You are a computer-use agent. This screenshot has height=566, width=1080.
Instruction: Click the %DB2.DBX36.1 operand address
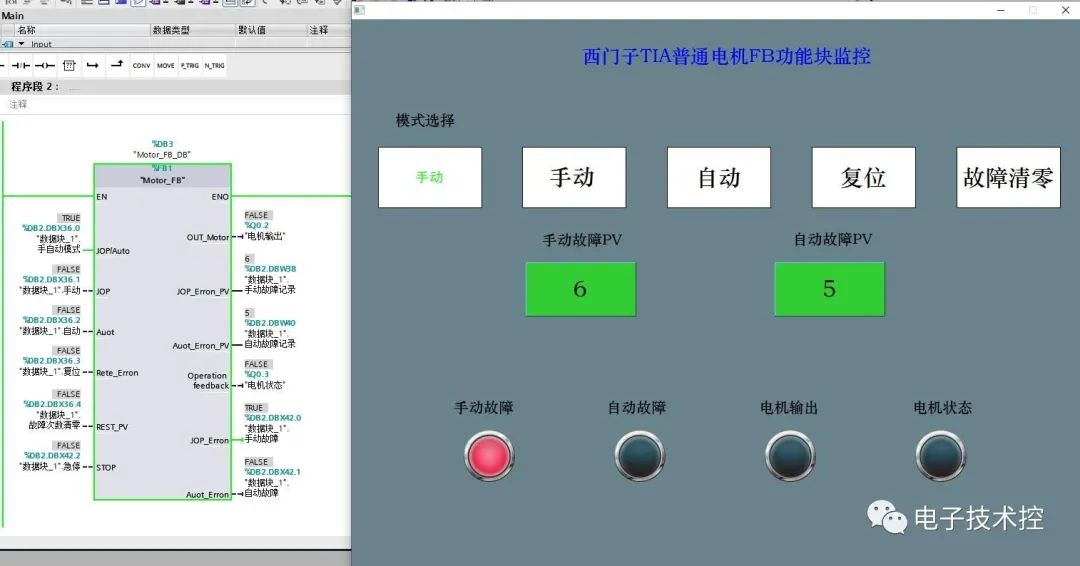tap(51, 280)
